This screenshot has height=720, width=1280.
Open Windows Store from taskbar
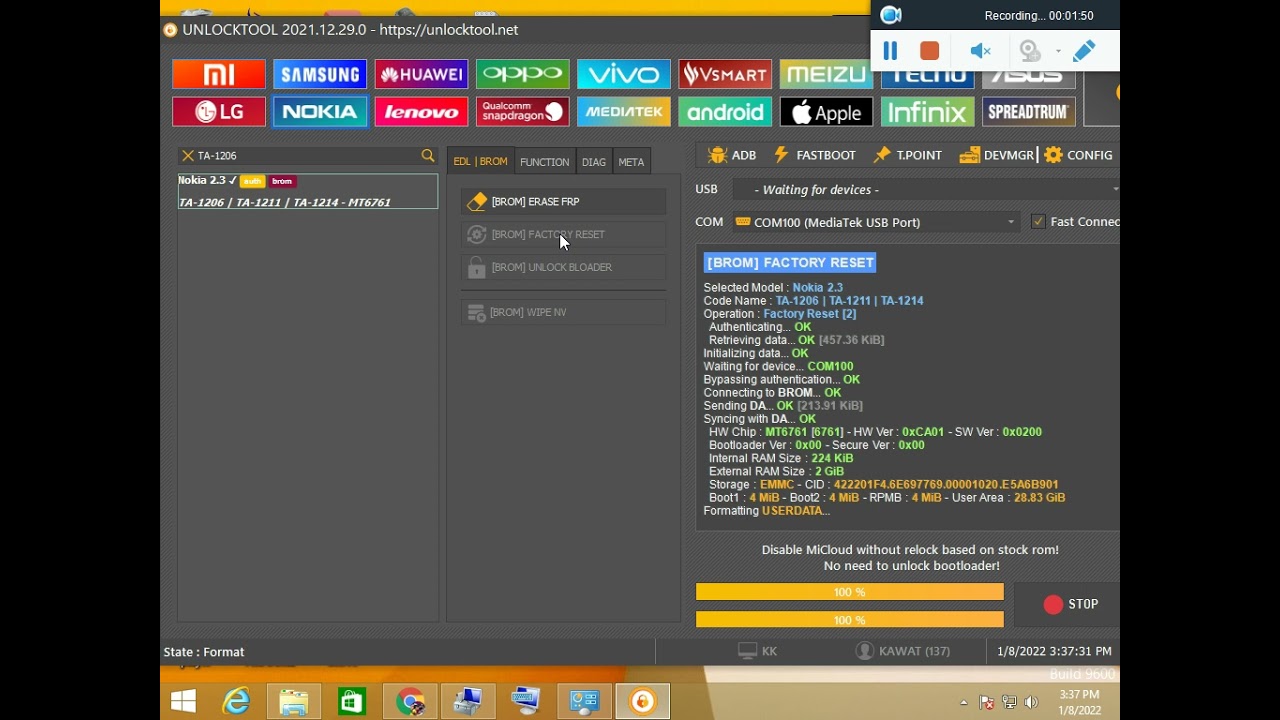pos(352,701)
